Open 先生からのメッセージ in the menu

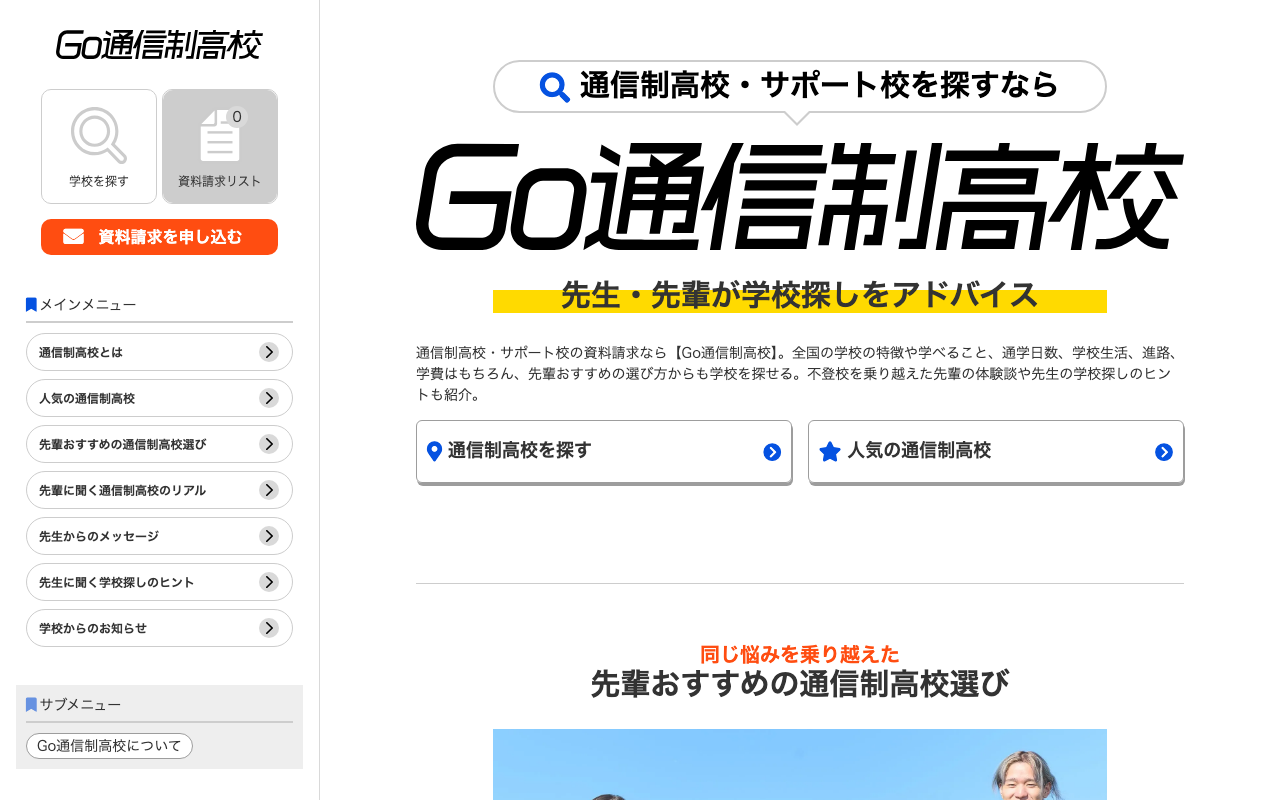159,536
